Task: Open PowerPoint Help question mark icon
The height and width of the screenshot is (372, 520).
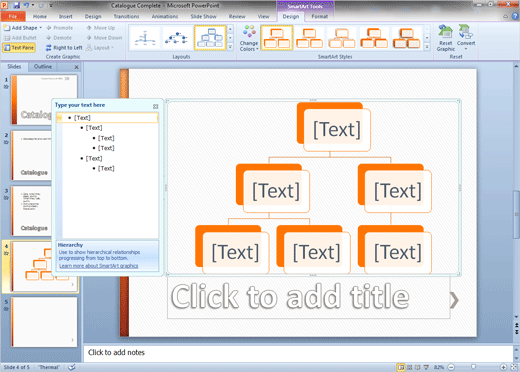Action: [x=515, y=16]
